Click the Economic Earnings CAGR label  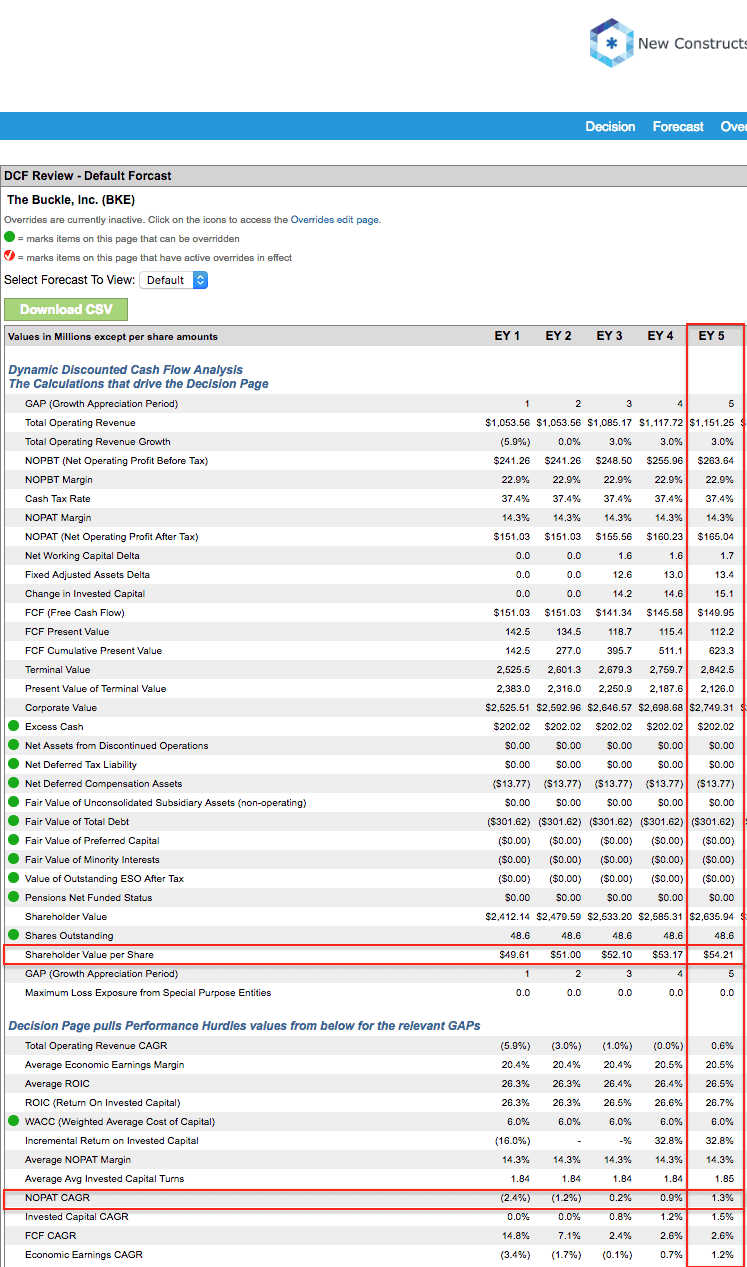[84, 1254]
